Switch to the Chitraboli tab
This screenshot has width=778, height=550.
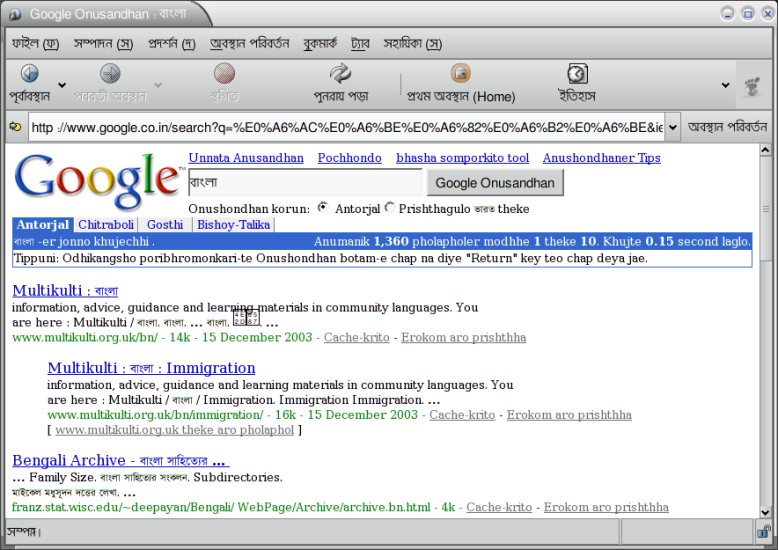105,225
